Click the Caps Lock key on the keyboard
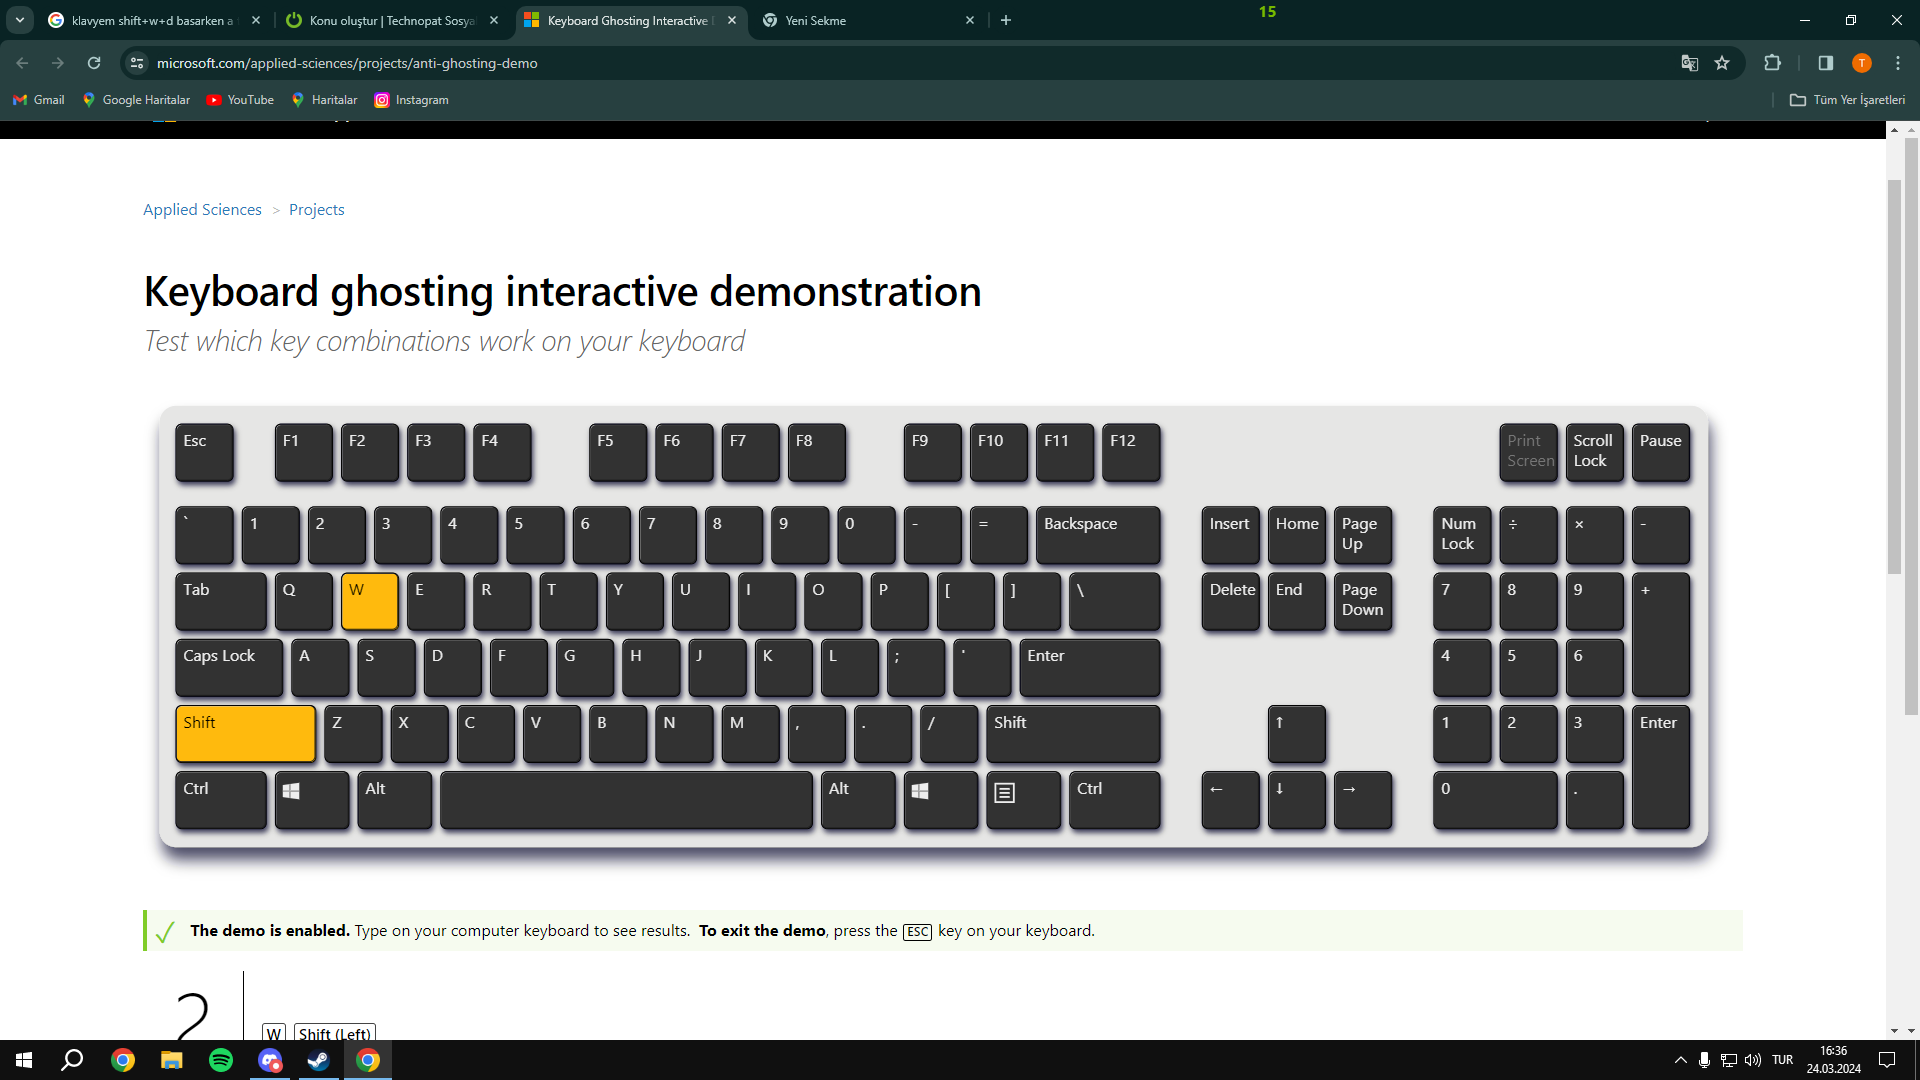This screenshot has height=1080, width=1920. pyautogui.click(x=228, y=666)
